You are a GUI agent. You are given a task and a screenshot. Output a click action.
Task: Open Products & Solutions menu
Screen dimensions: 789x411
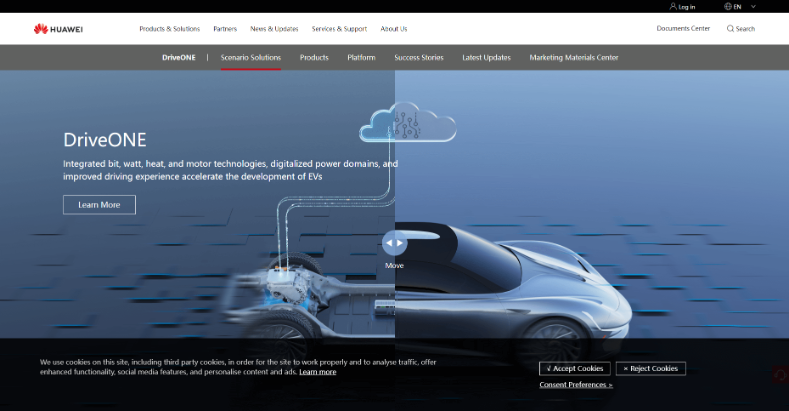170,29
